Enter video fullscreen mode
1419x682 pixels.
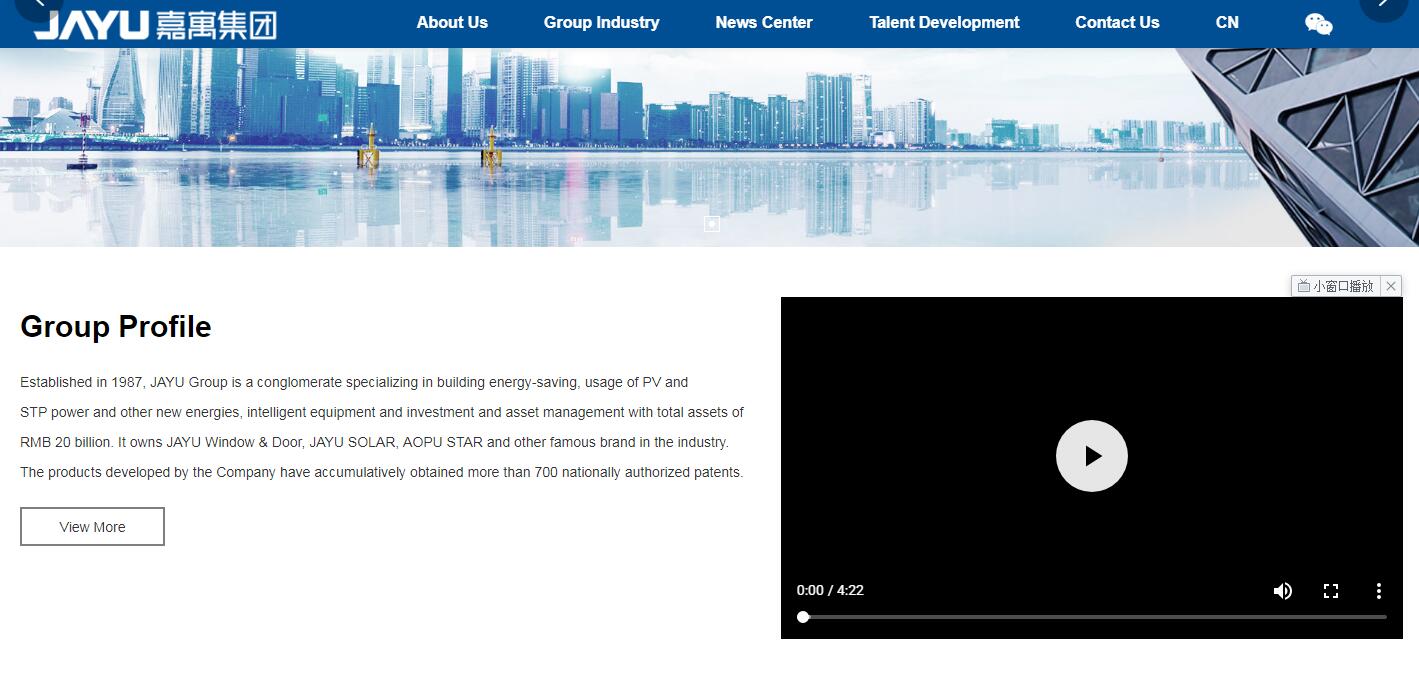tap(1331, 591)
